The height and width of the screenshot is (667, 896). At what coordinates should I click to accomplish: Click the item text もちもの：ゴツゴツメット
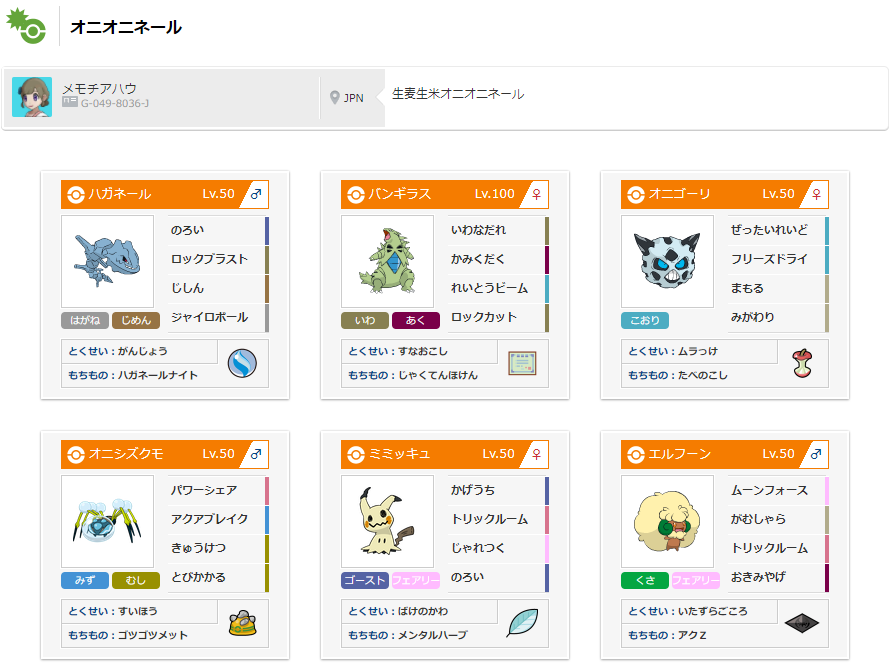coord(128,634)
